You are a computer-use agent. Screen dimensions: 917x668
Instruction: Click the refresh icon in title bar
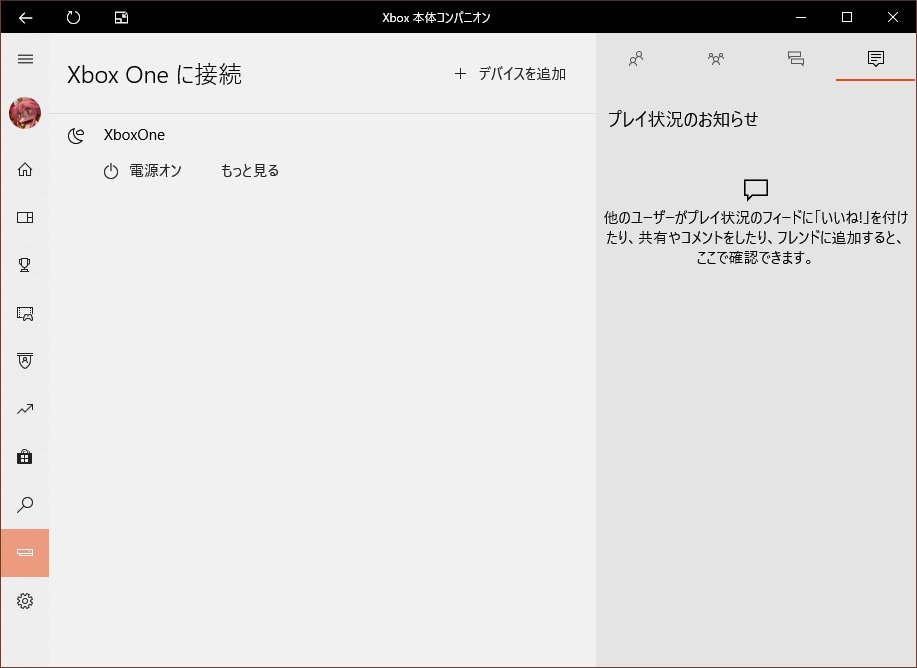73,18
